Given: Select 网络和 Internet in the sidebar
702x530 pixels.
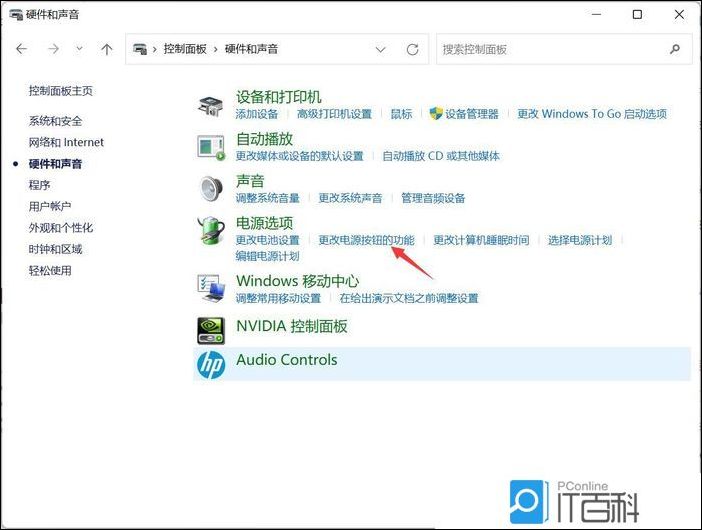Looking at the screenshot, I should click(66, 142).
